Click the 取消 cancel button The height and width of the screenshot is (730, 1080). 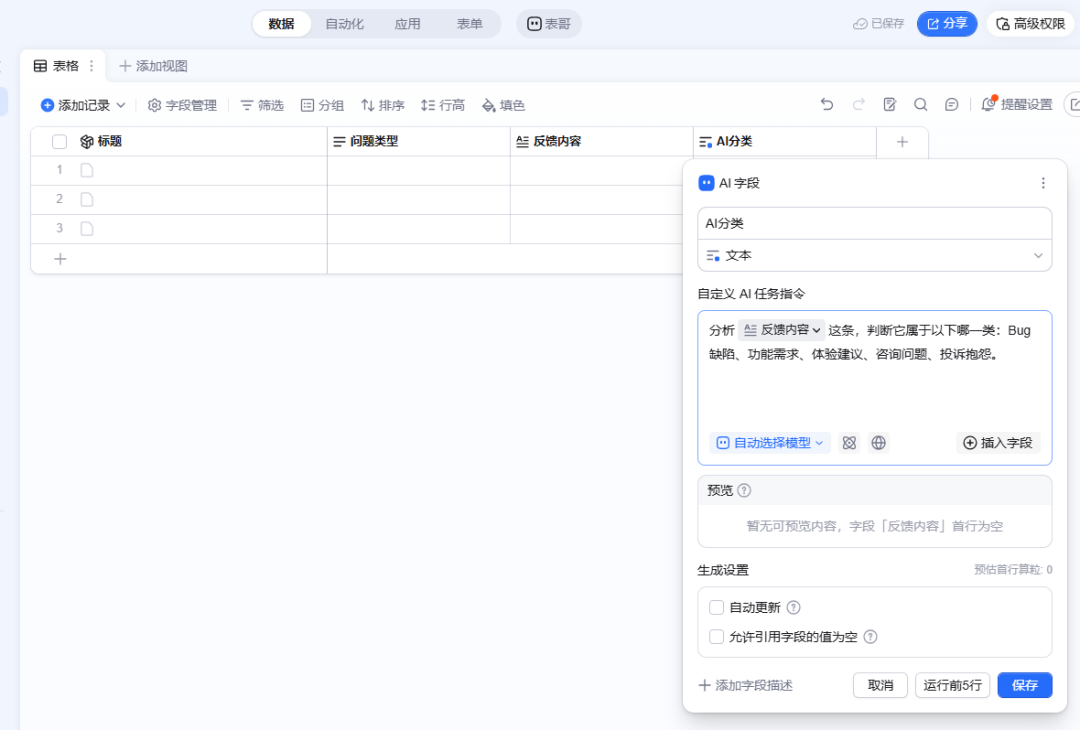click(880, 685)
